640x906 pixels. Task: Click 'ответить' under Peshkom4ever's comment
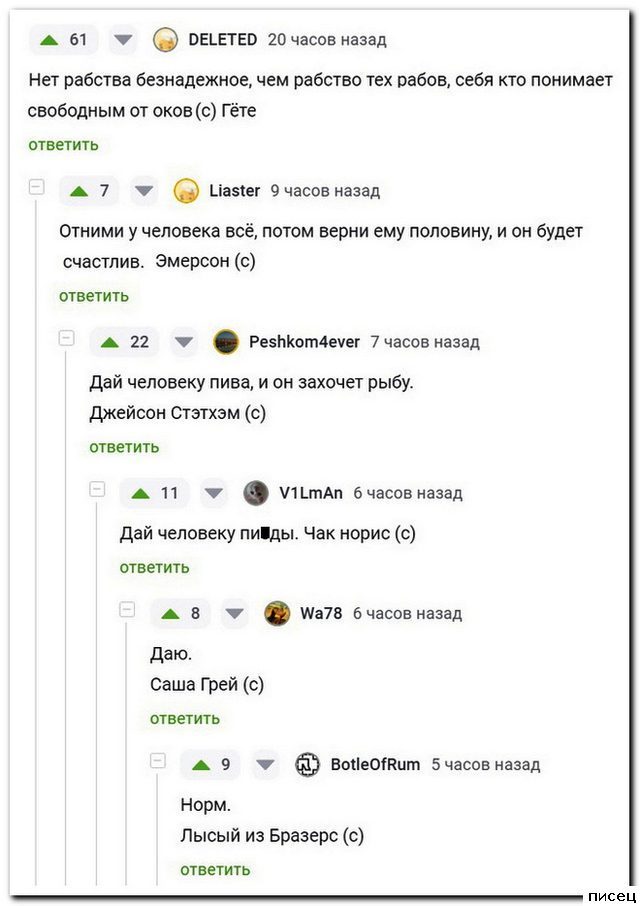click(124, 447)
